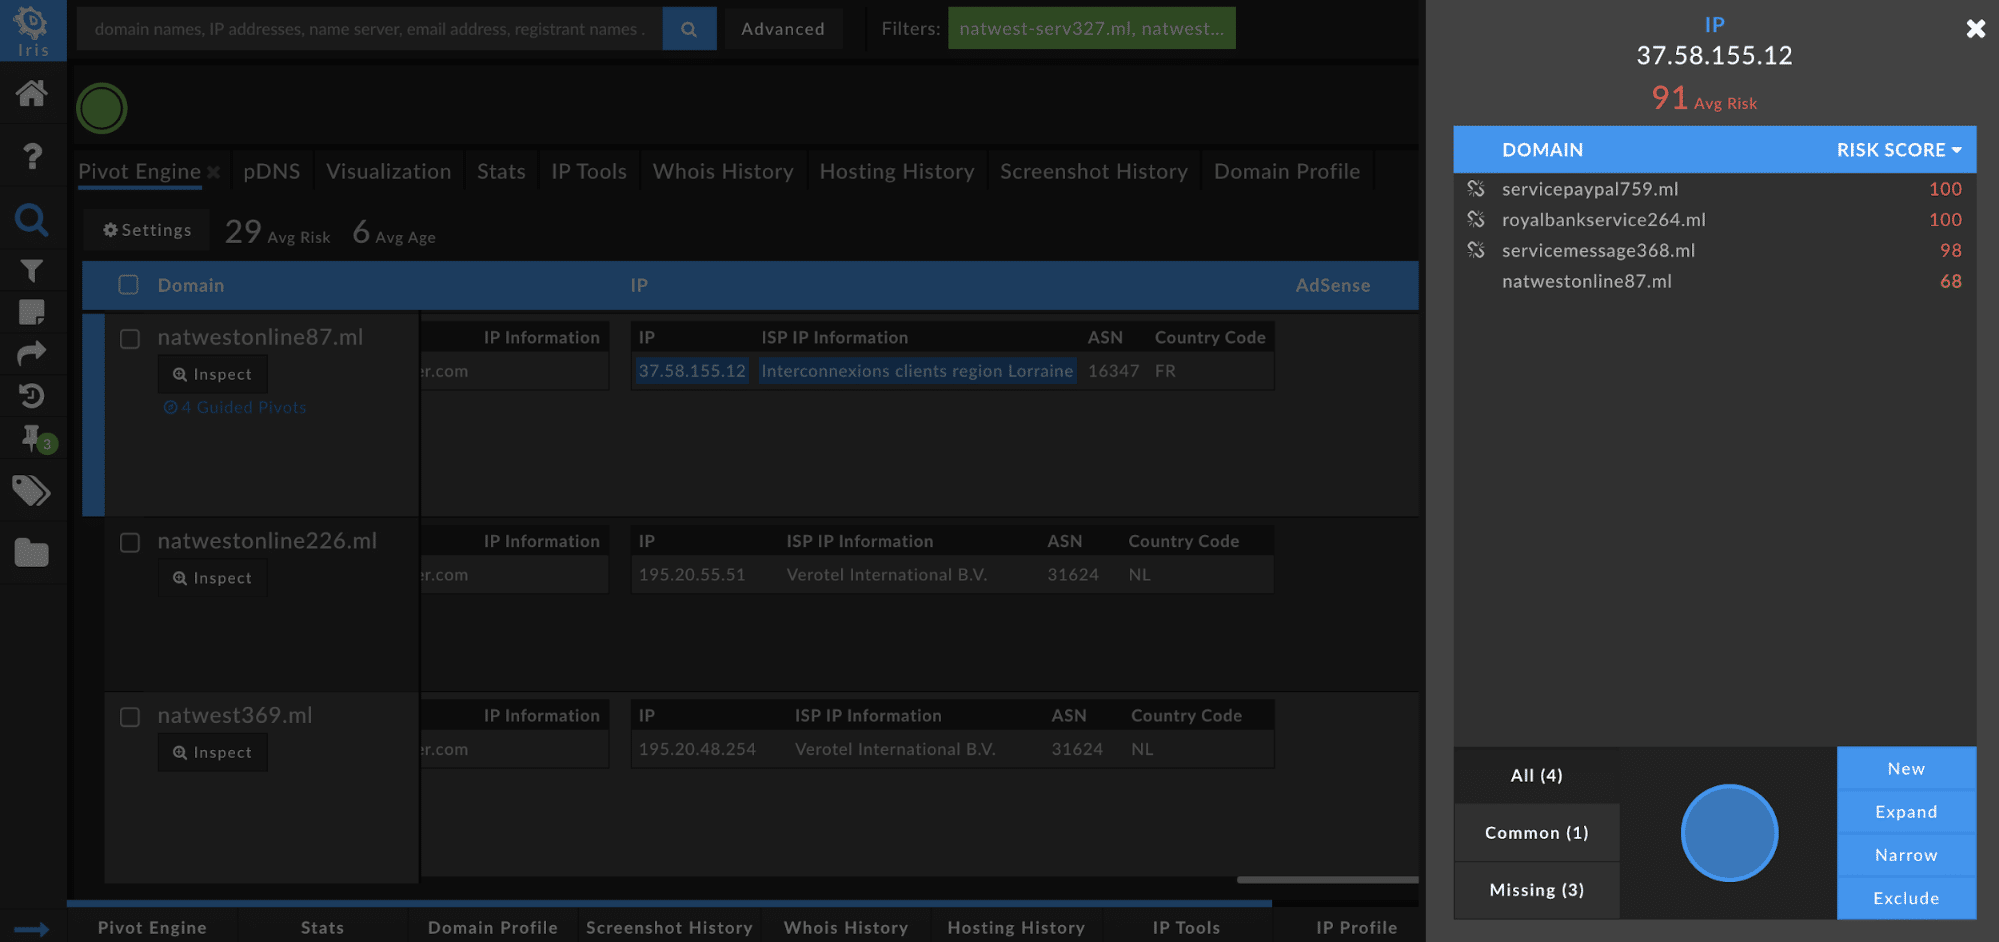Viewport: 1999px width, 942px height.
Task: Open the filter funnel icon
Action: click(x=31, y=271)
